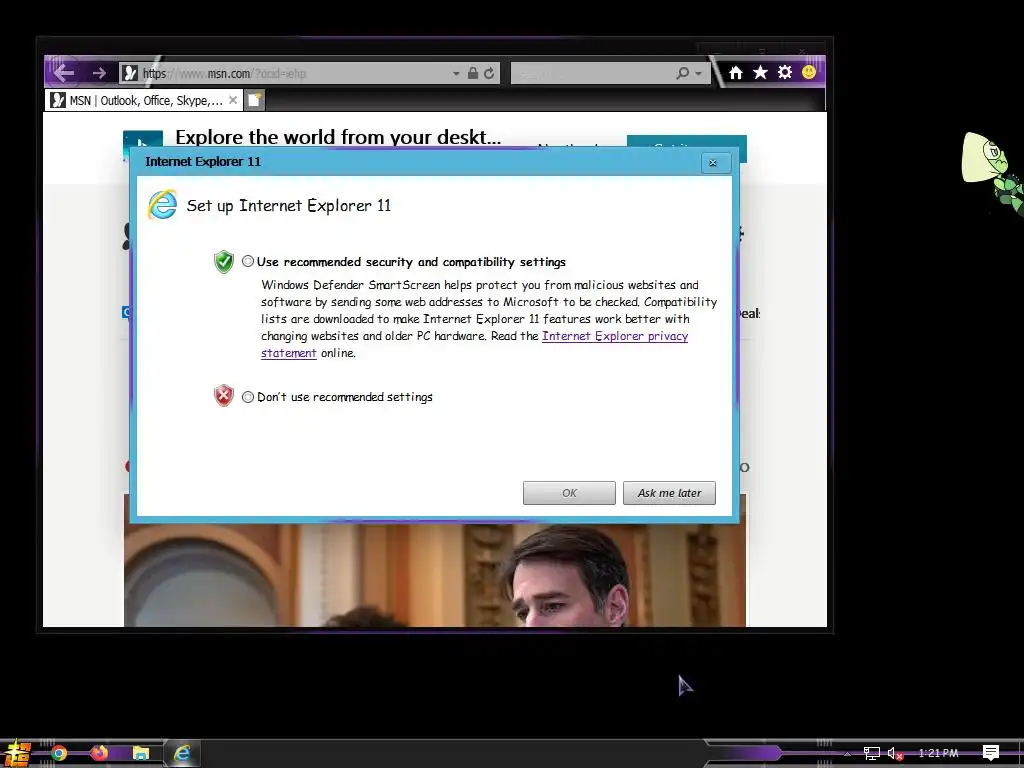This screenshot has height=768, width=1024.
Task: Click the search magnifier icon
Action: [682, 73]
